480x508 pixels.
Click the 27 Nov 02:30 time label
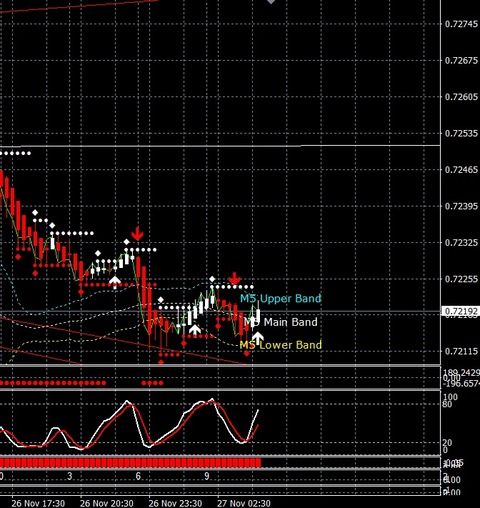tap(244, 503)
